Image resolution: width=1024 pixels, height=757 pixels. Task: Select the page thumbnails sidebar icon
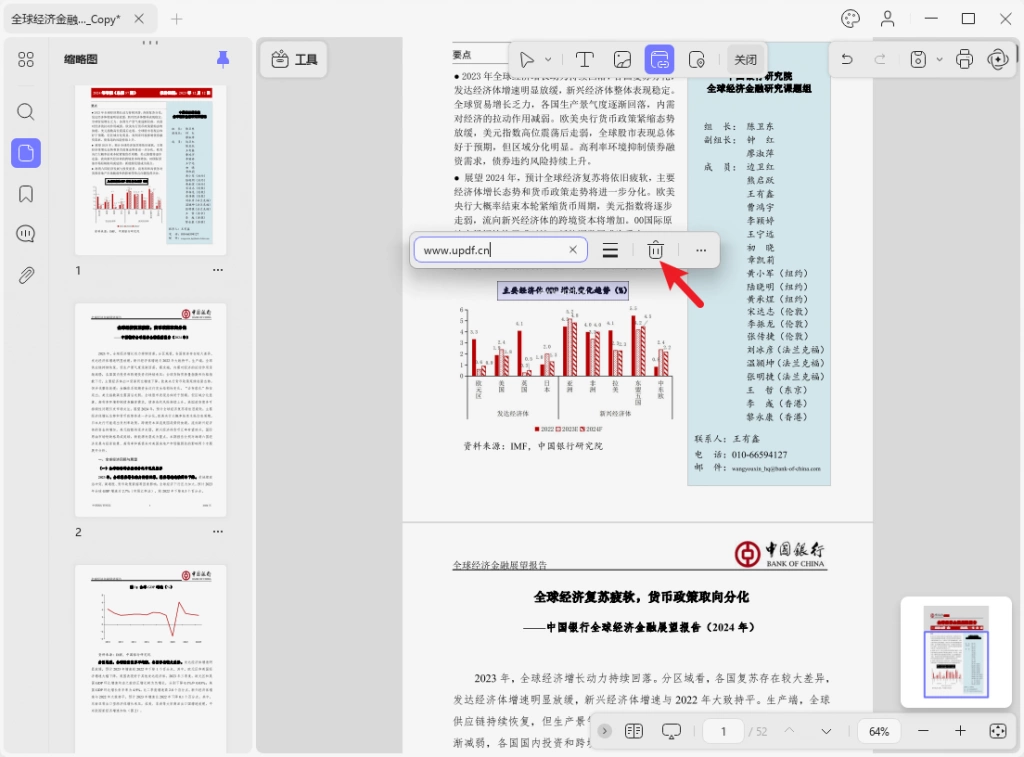[25, 153]
